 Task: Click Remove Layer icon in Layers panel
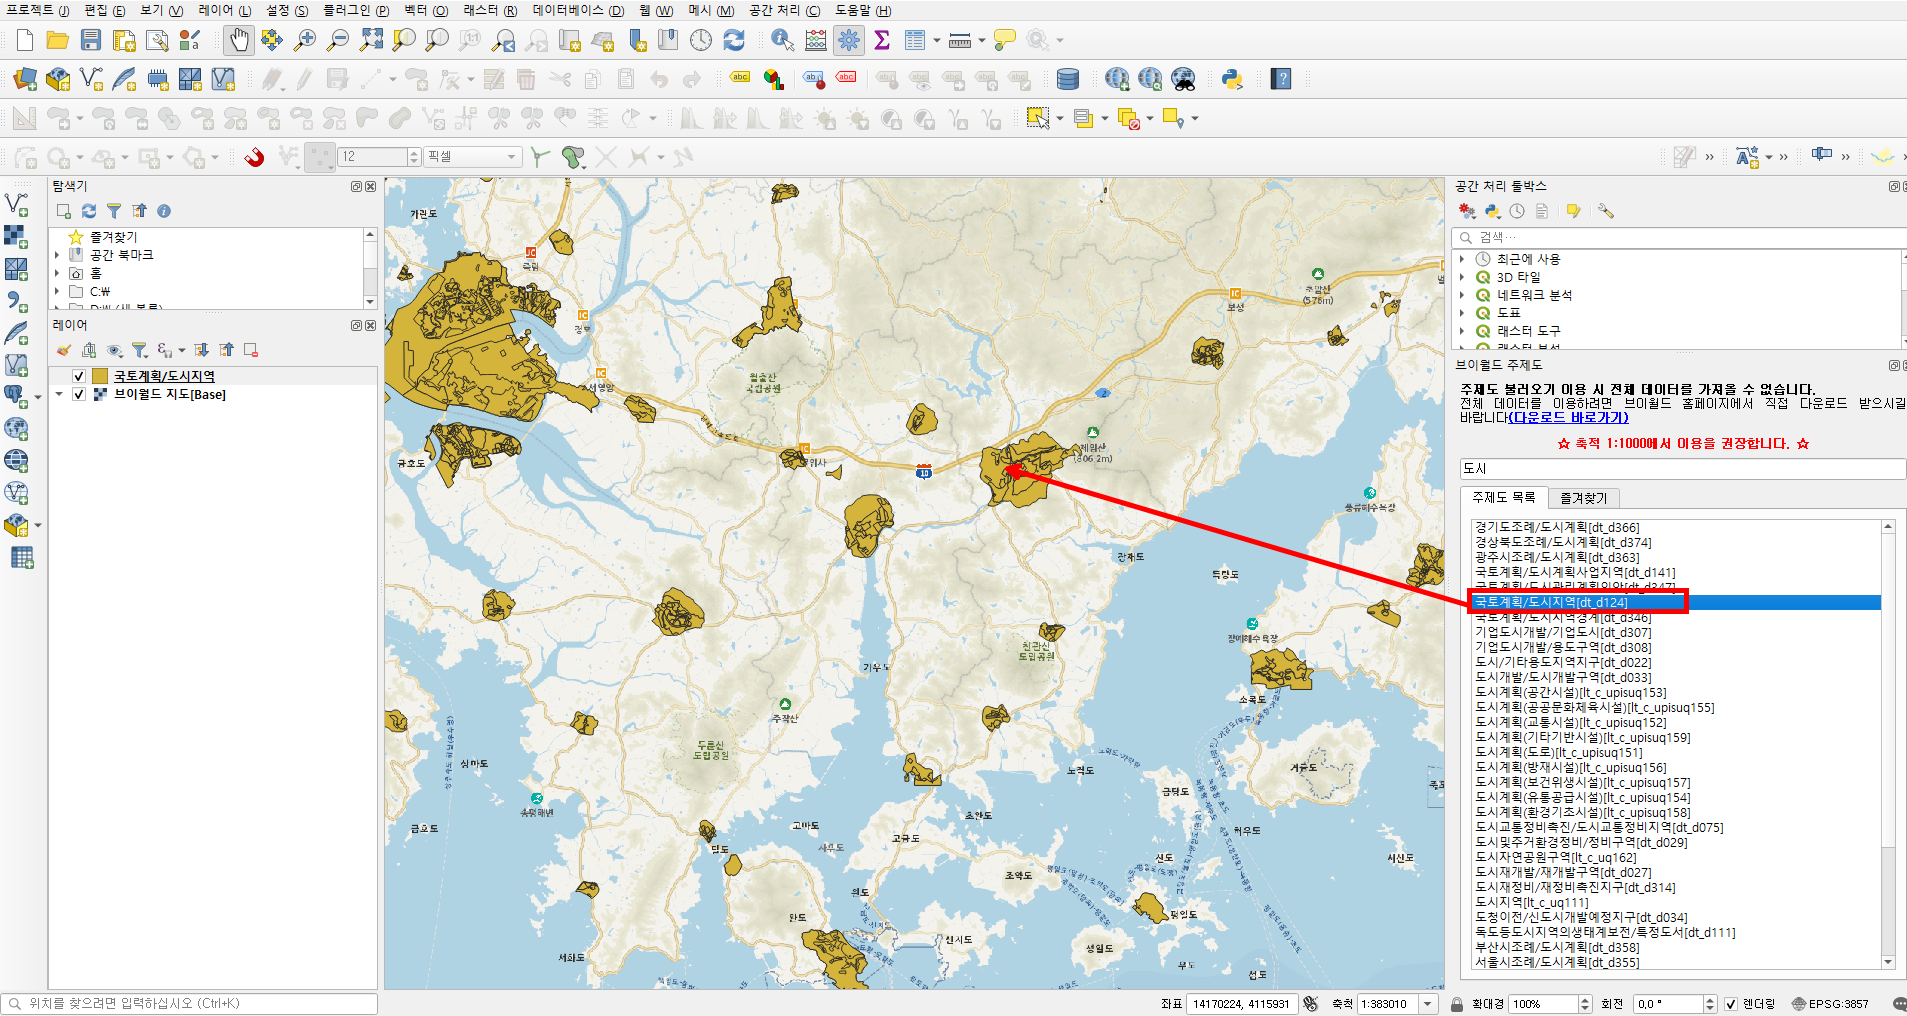pyautogui.click(x=251, y=350)
